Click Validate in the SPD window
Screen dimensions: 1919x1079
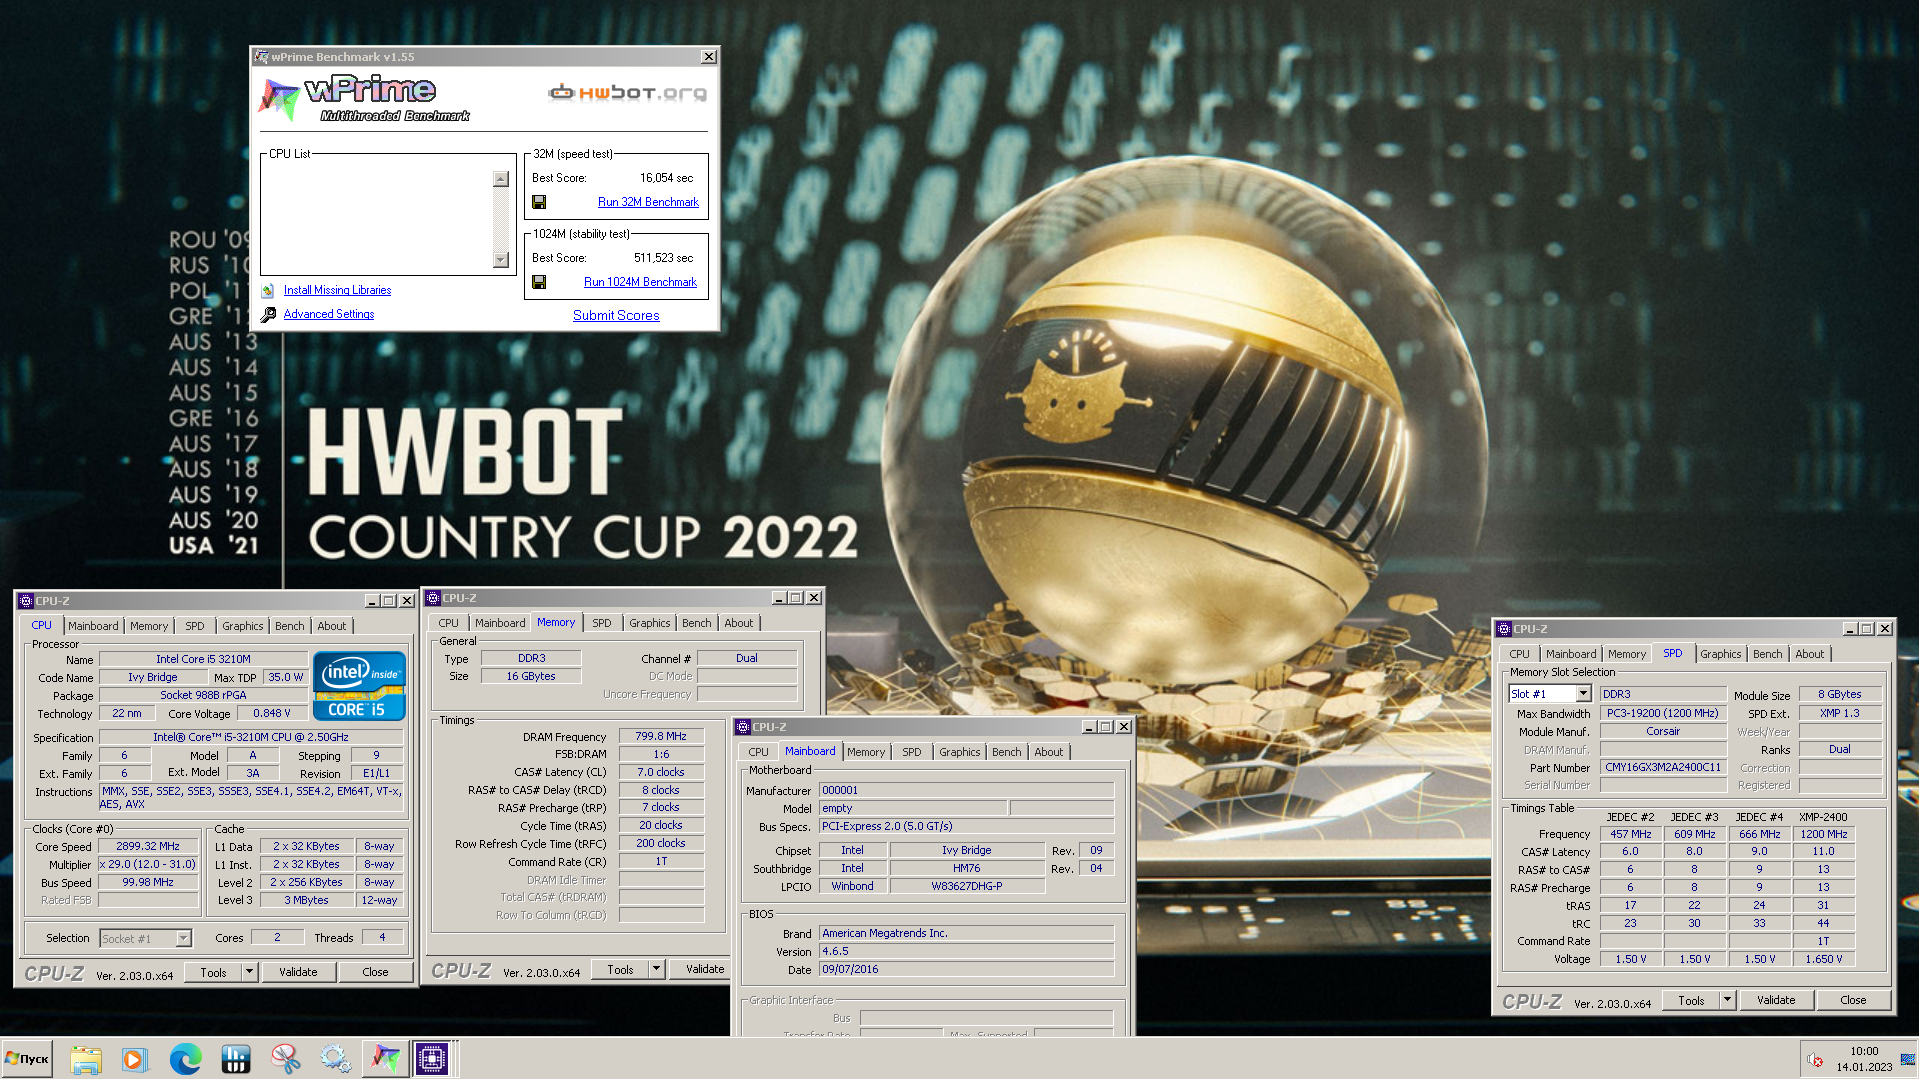coord(1776,1000)
